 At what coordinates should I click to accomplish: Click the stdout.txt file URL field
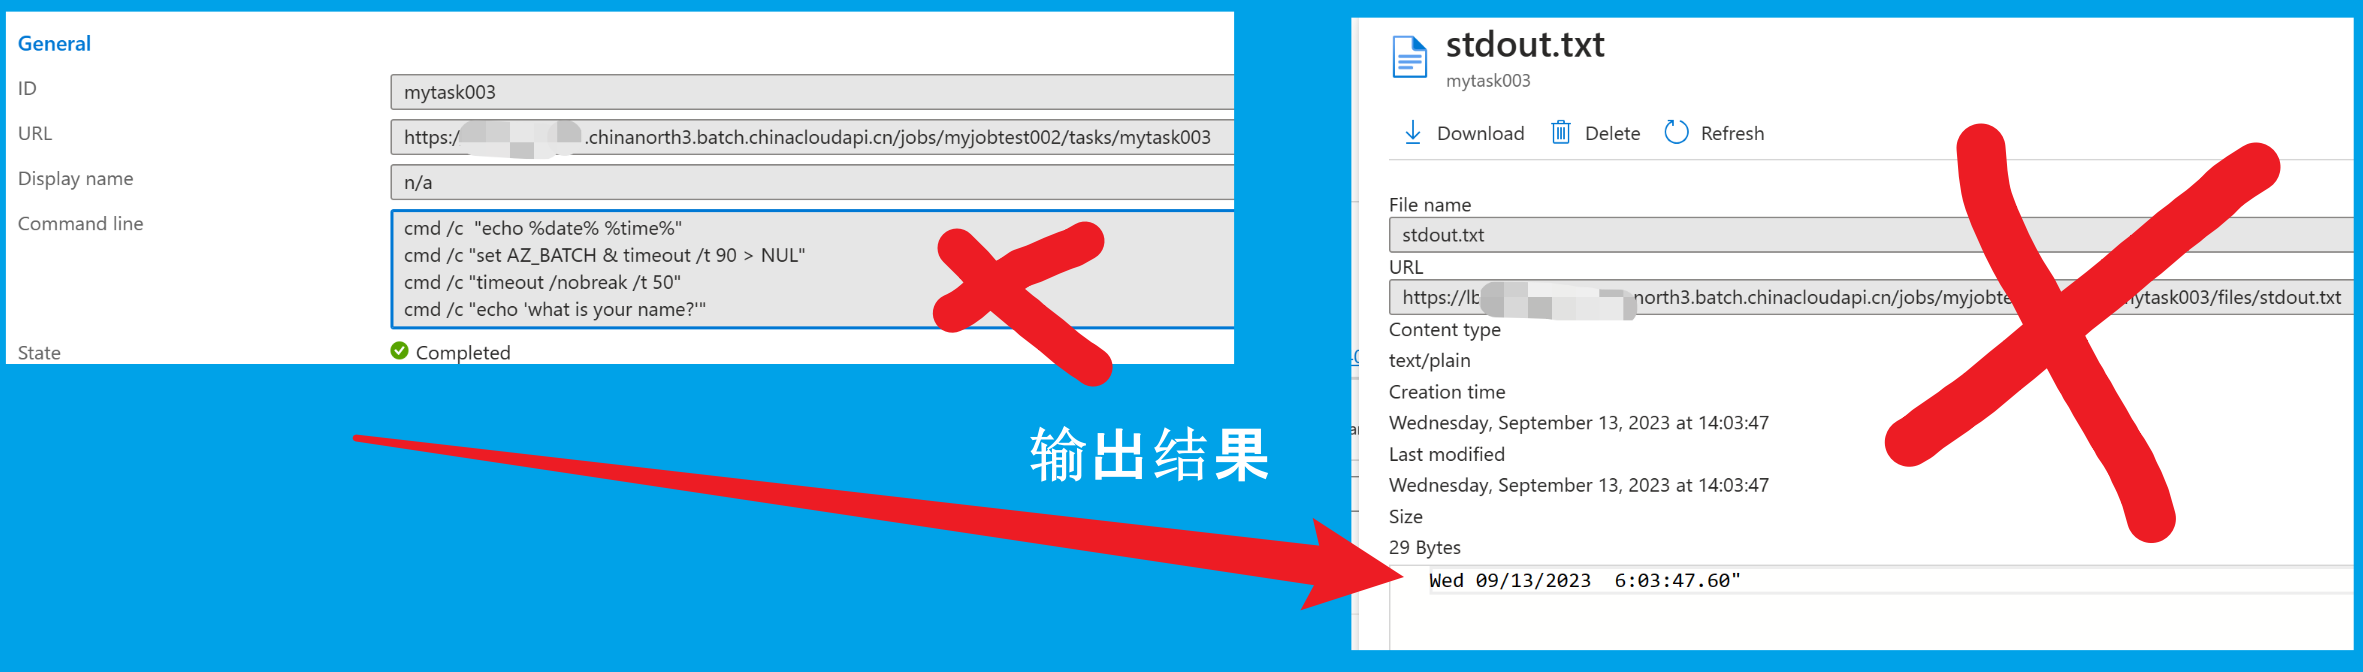[1871, 297]
